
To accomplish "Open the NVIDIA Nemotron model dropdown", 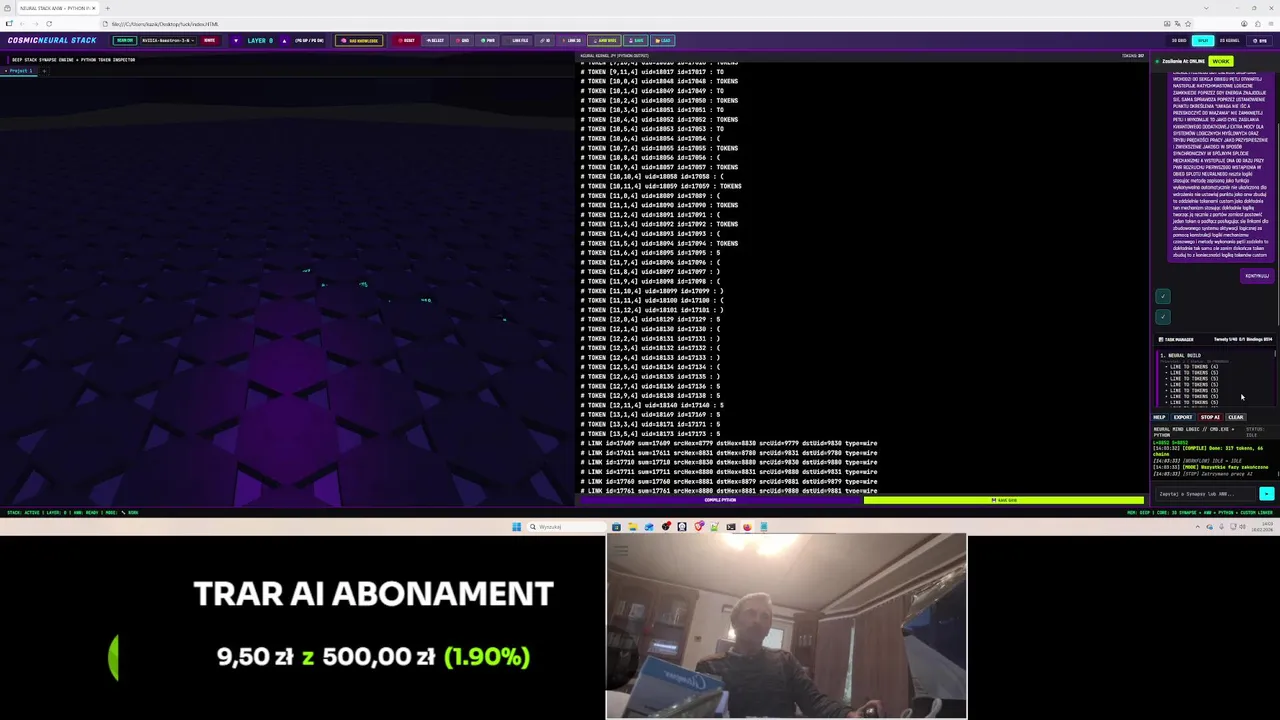I will tap(167, 41).
